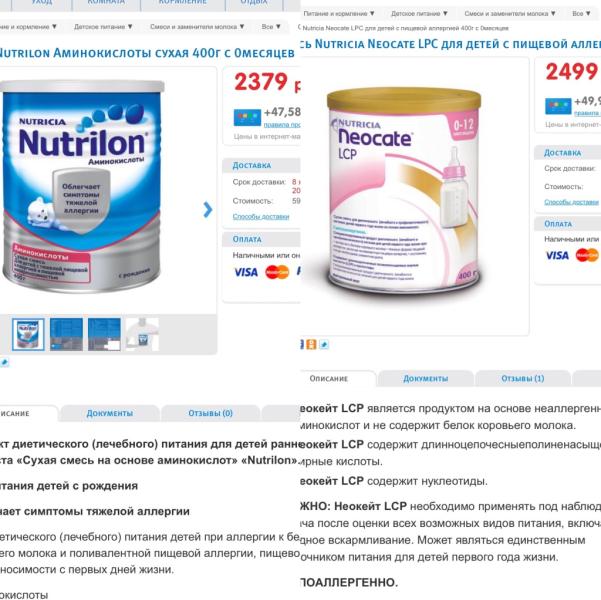Click the next image arrow beside Nutrilon can
Image resolution: width=601 pixels, height=600 pixels.
point(207,209)
